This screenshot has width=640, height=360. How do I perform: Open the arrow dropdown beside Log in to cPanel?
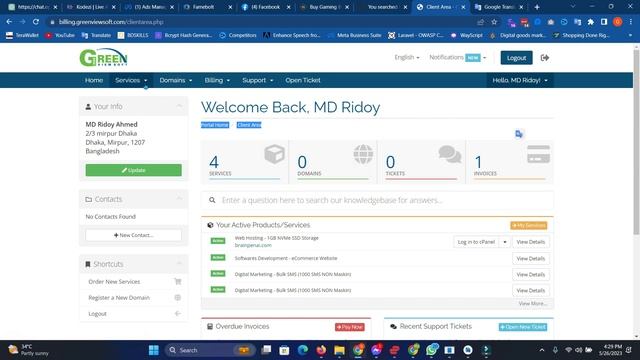pyautogui.click(x=505, y=242)
